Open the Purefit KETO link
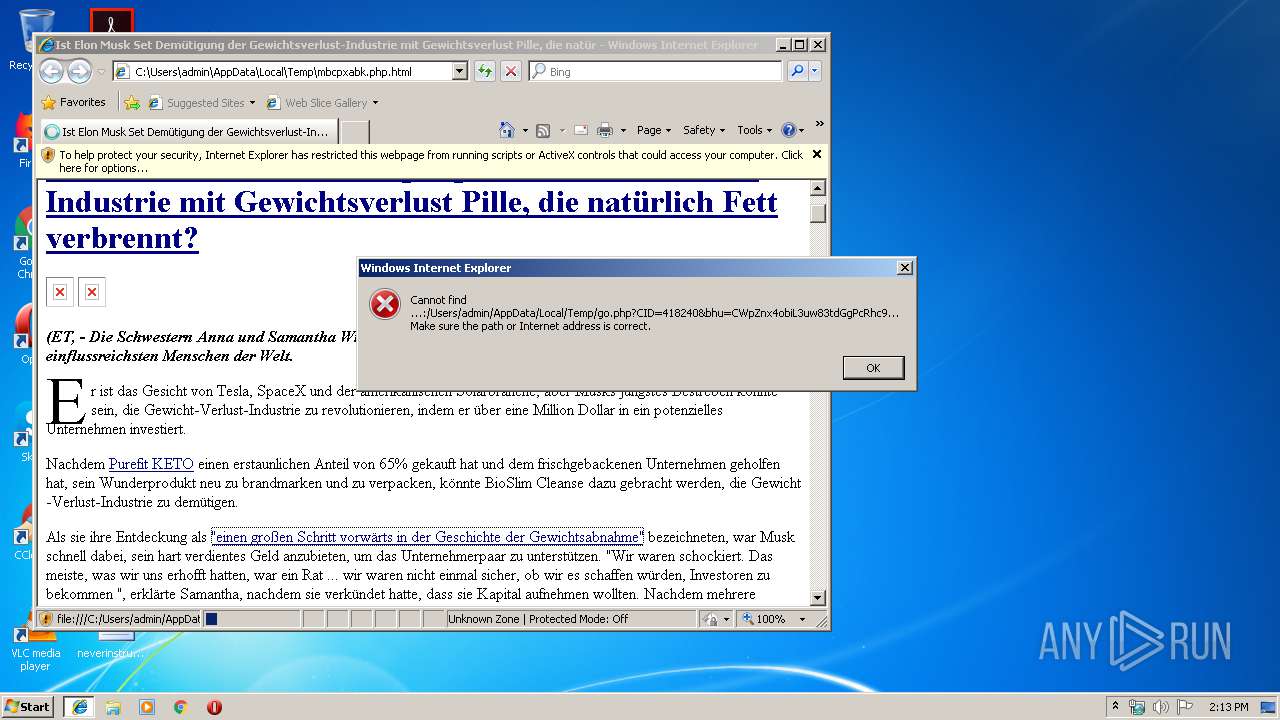1280x720 pixels. (151, 464)
